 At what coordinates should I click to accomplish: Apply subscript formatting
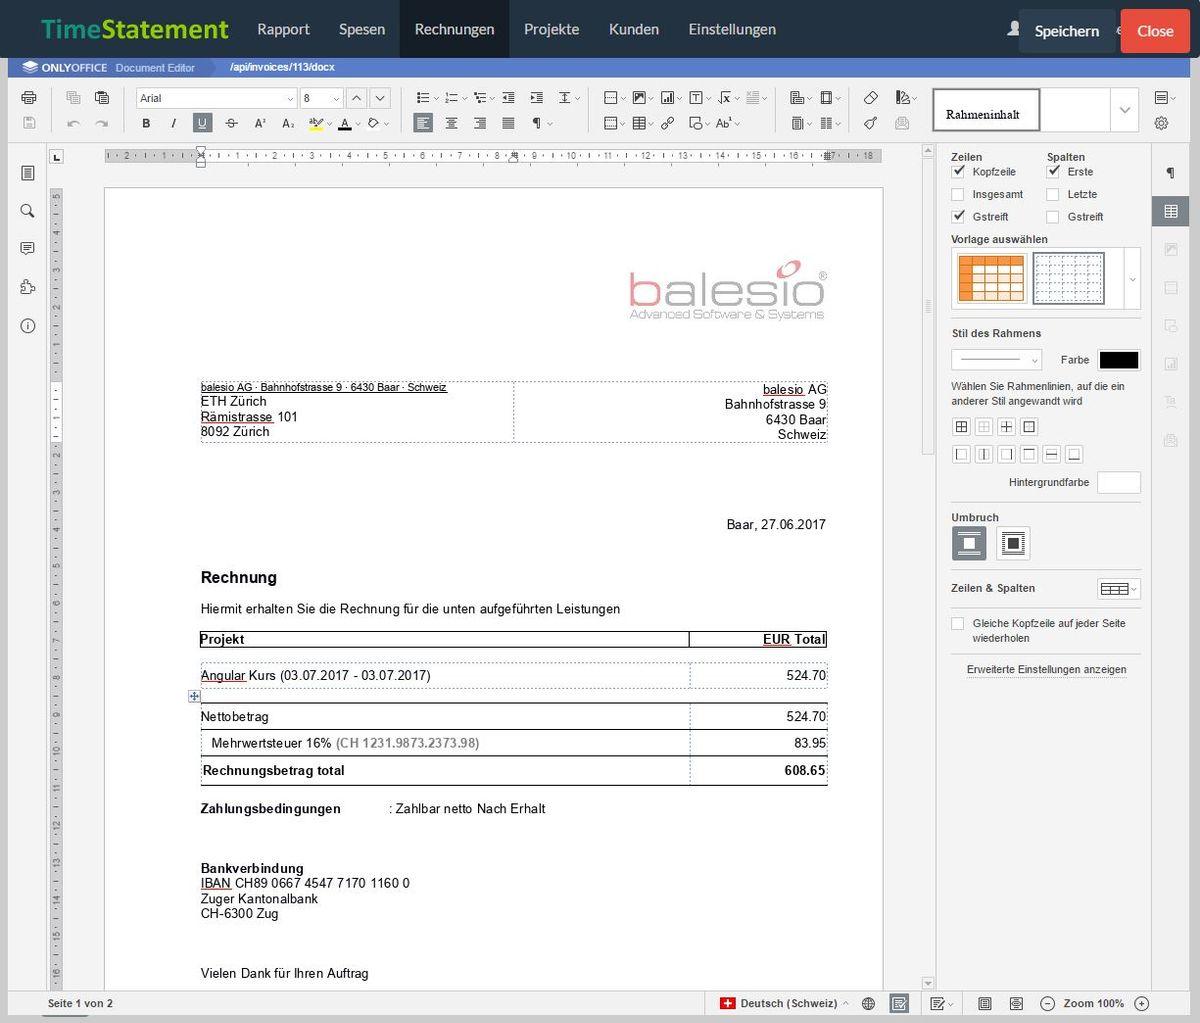(288, 123)
